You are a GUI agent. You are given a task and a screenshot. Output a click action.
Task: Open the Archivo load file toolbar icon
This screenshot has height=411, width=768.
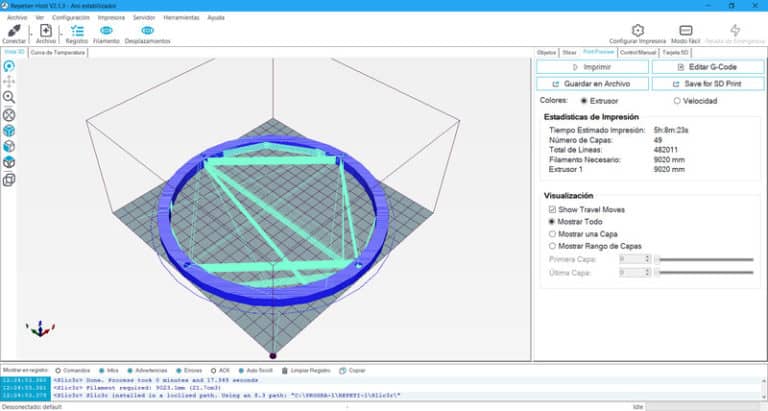pyautogui.click(x=46, y=31)
